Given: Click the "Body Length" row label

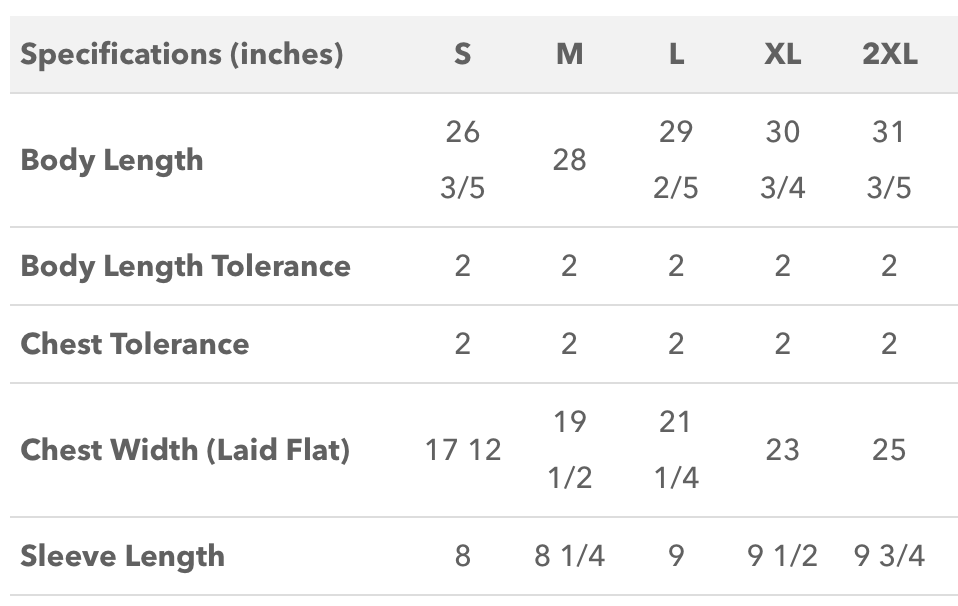Looking at the screenshot, I should pyautogui.click(x=111, y=160).
